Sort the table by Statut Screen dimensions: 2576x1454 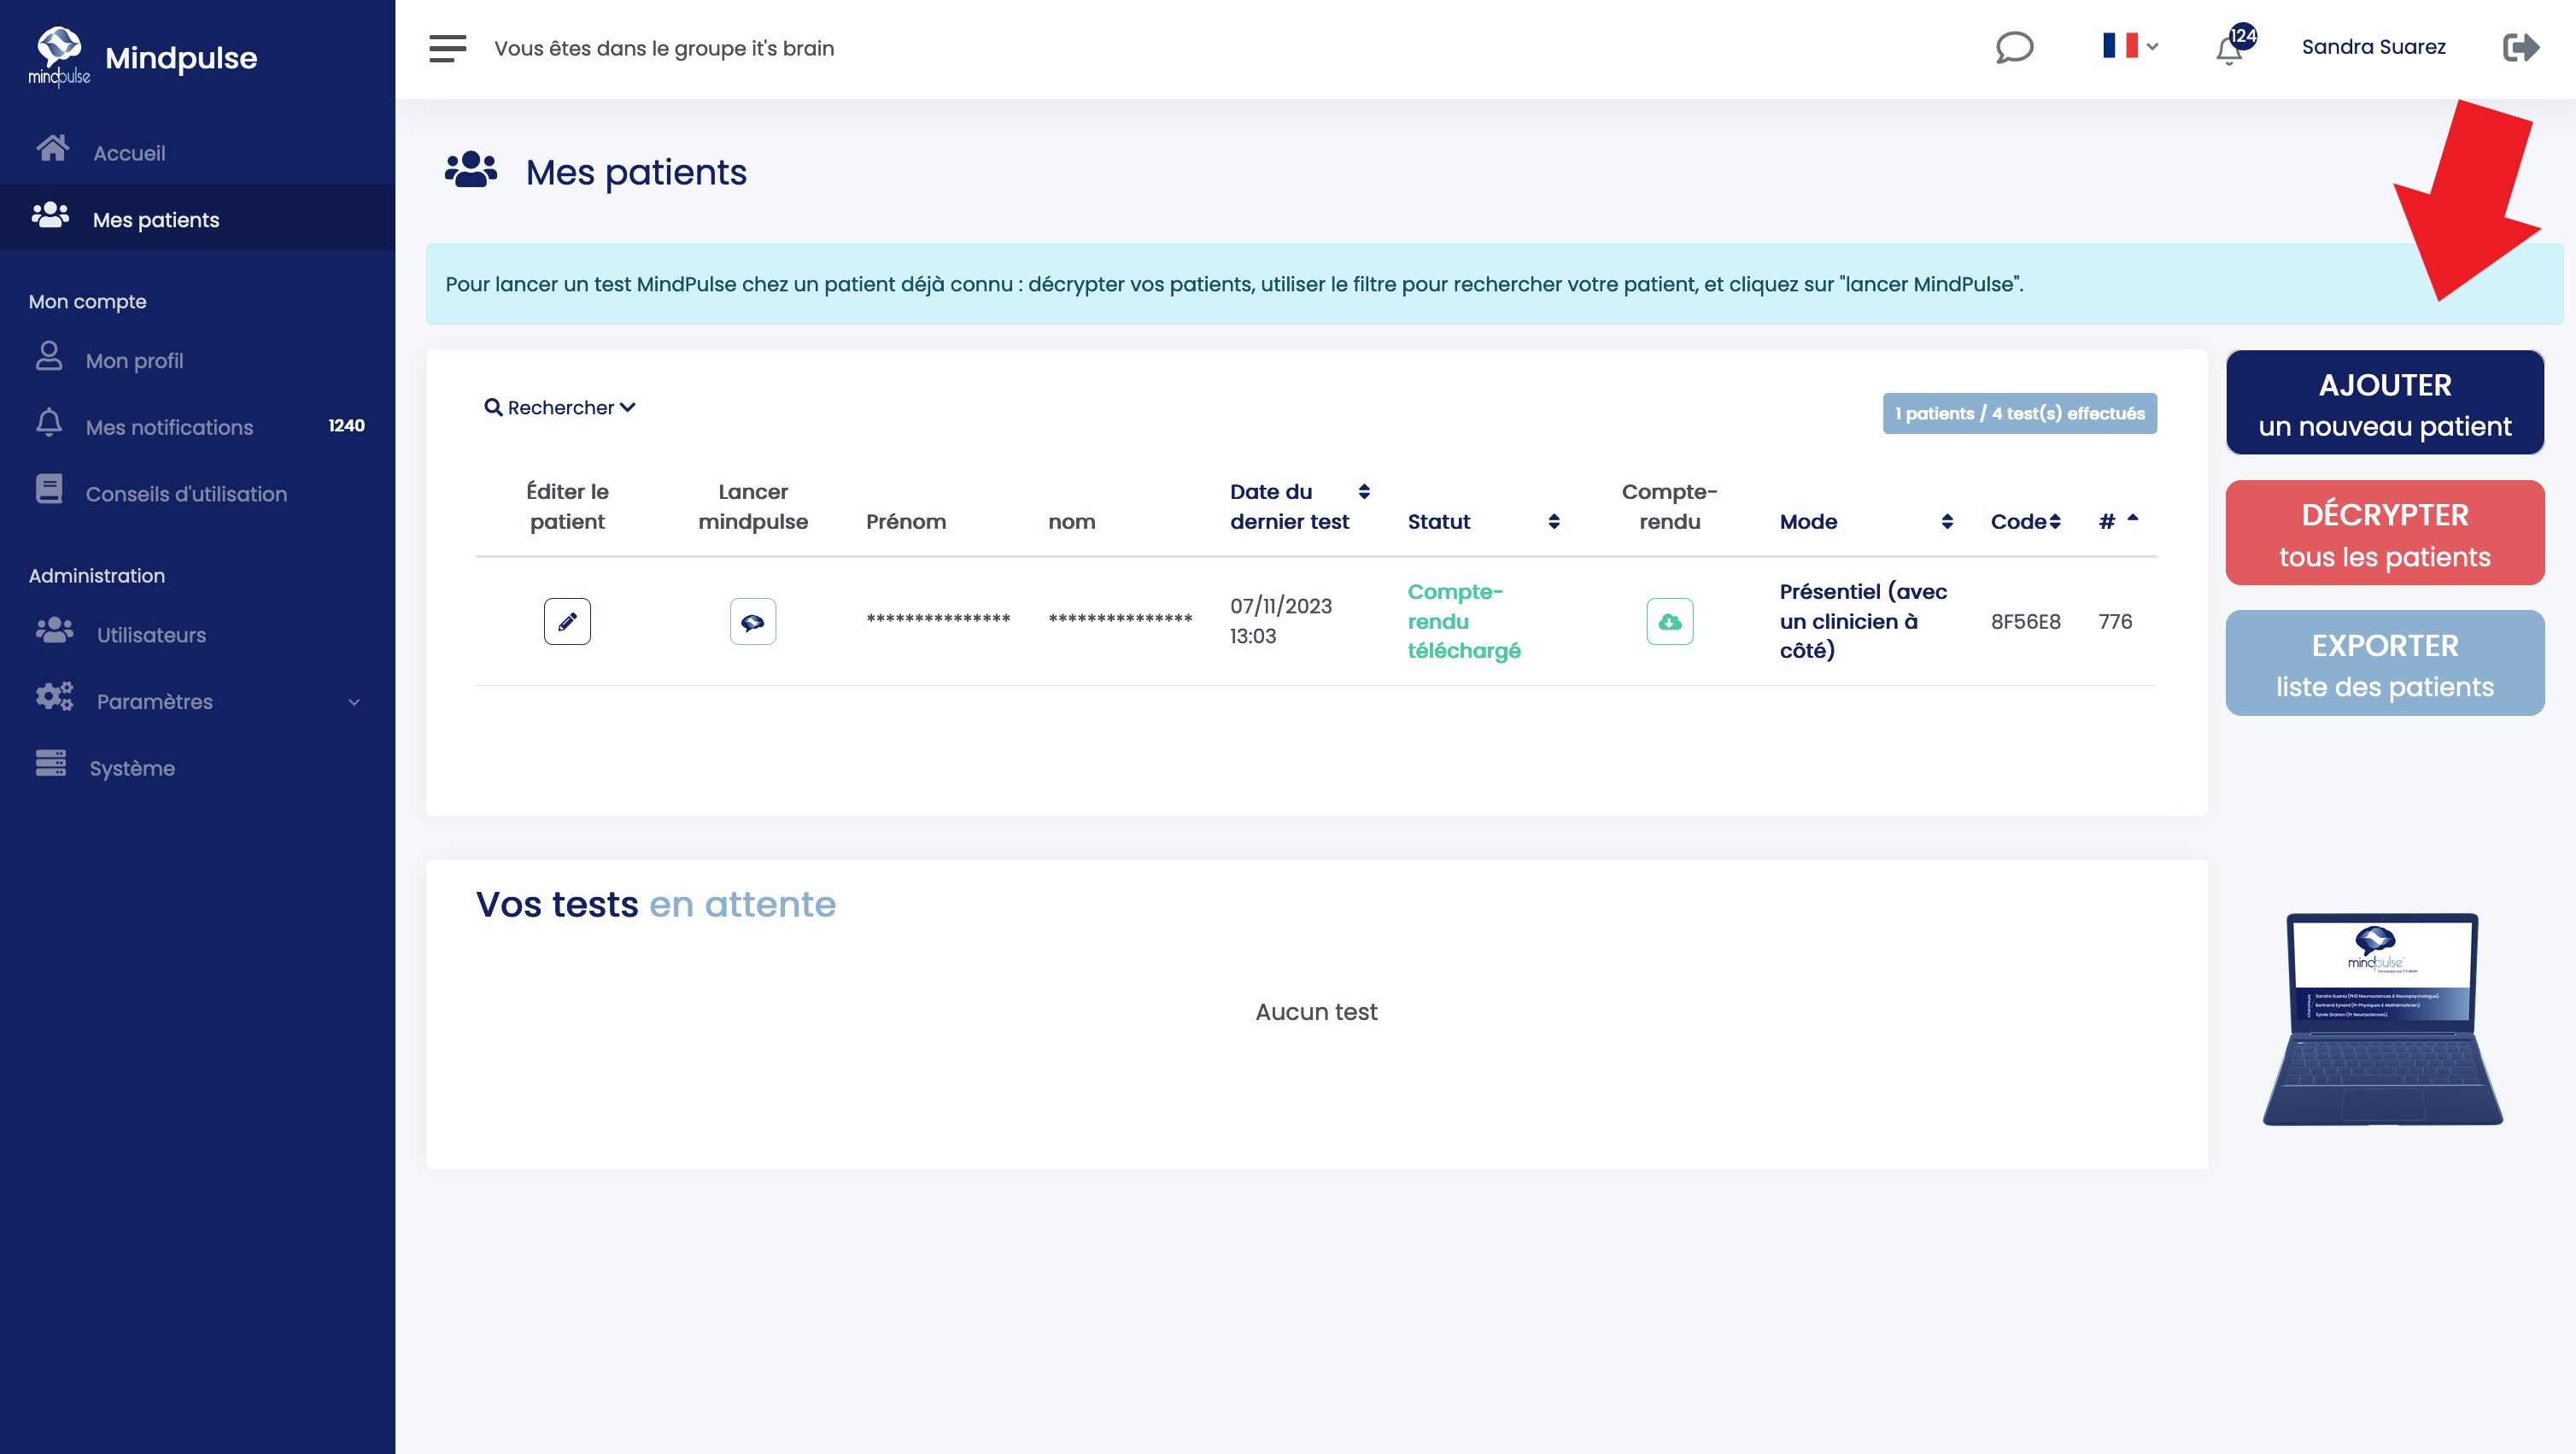[1483, 521]
